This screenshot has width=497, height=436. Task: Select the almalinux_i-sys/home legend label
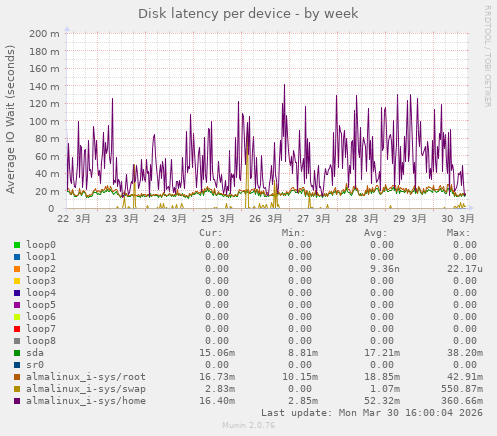(86, 401)
